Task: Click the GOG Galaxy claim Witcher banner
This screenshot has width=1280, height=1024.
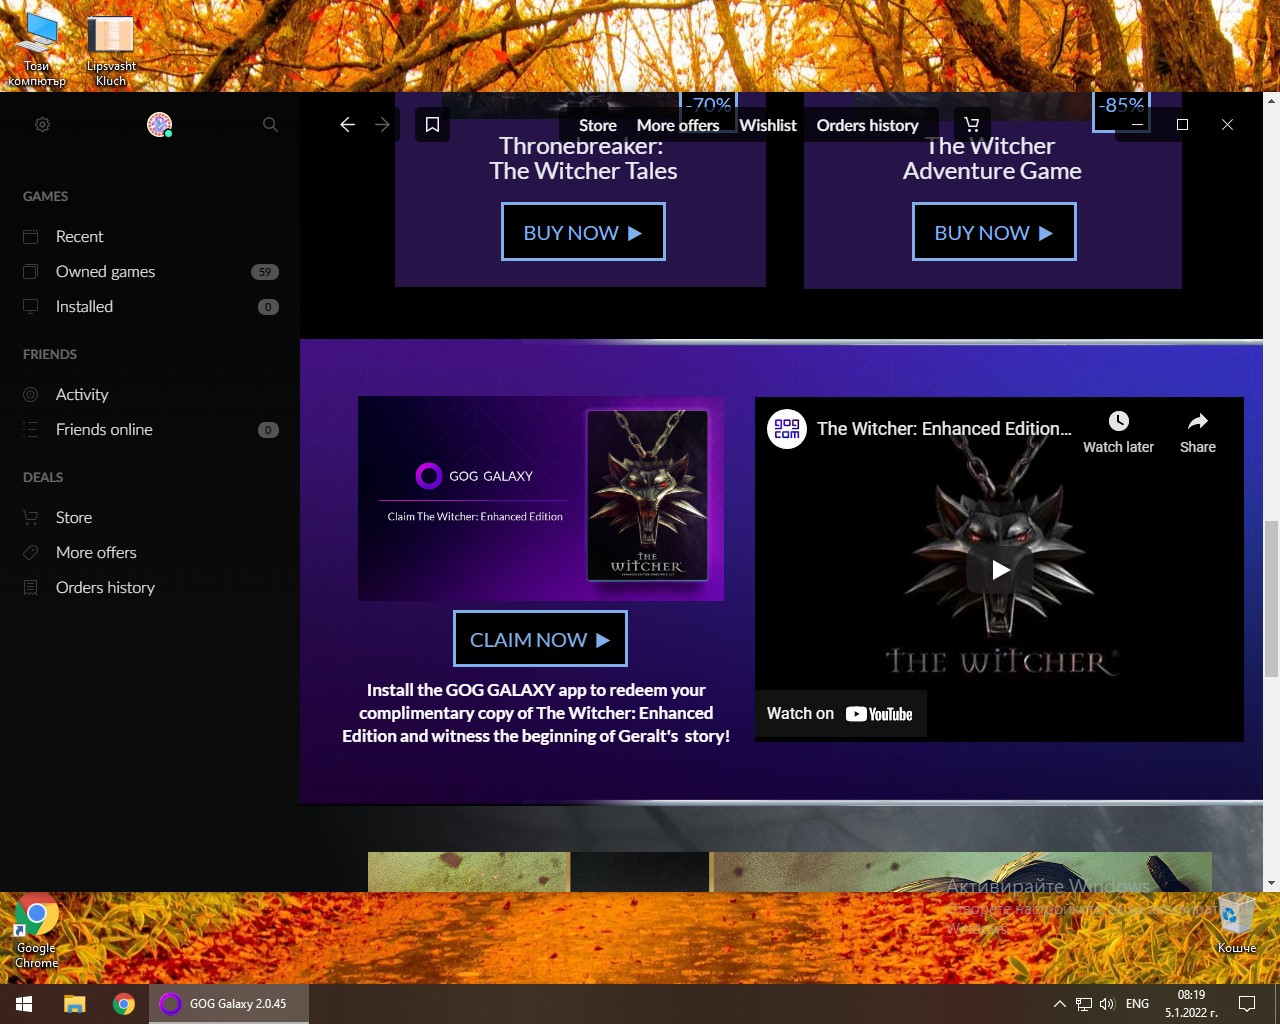Action: click(x=541, y=499)
